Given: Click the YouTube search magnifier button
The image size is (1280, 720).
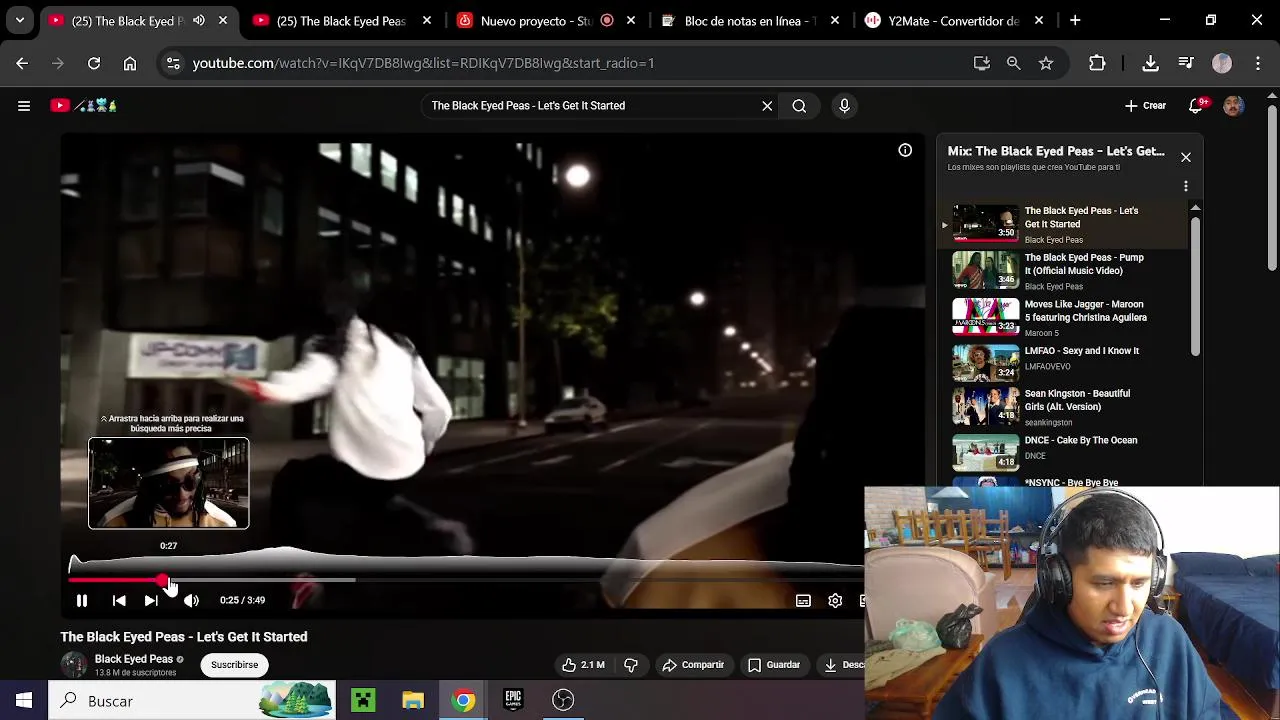Looking at the screenshot, I should [799, 105].
